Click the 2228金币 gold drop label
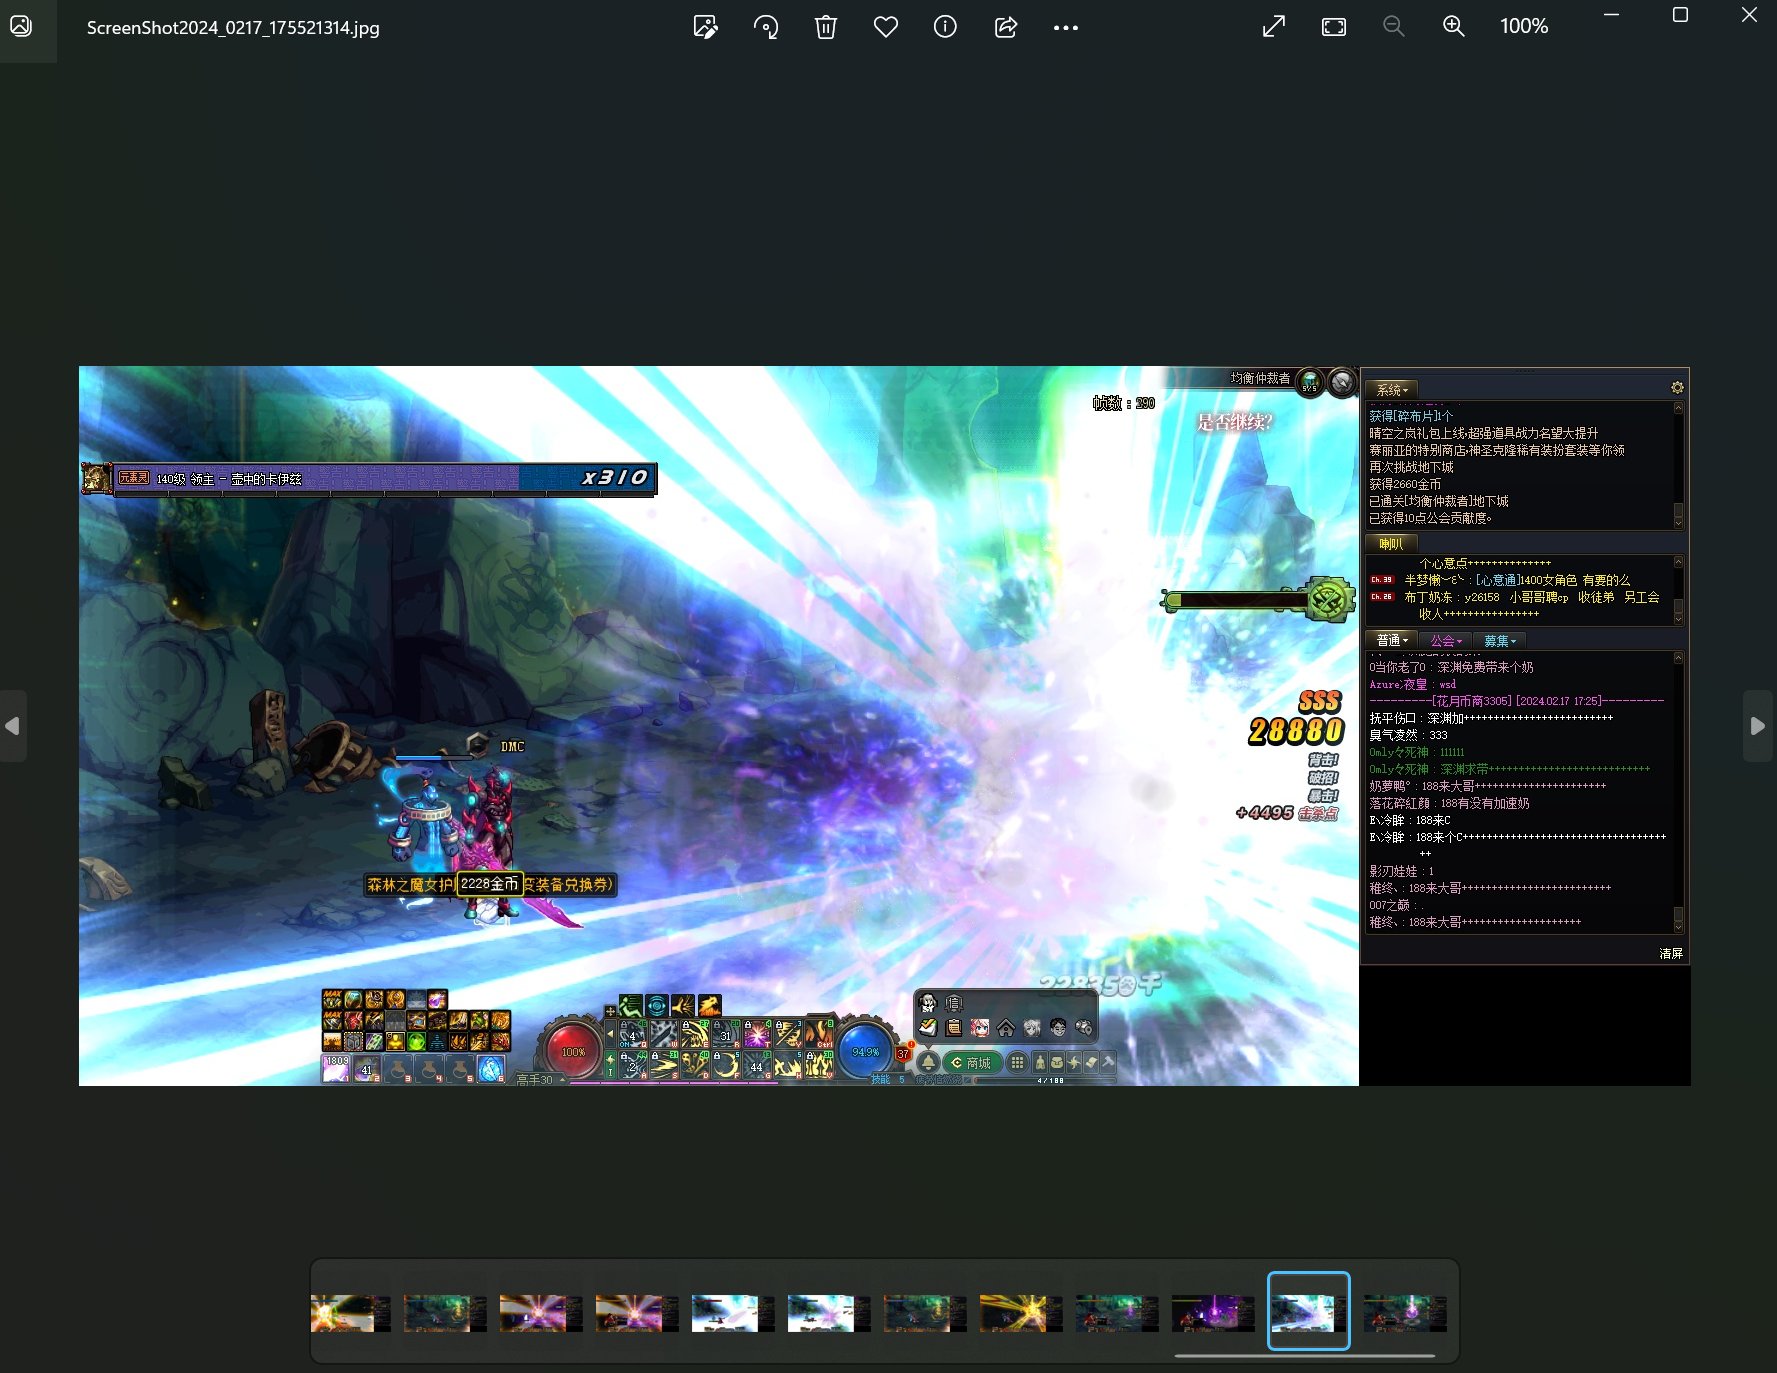This screenshot has height=1373, width=1777. (x=489, y=884)
